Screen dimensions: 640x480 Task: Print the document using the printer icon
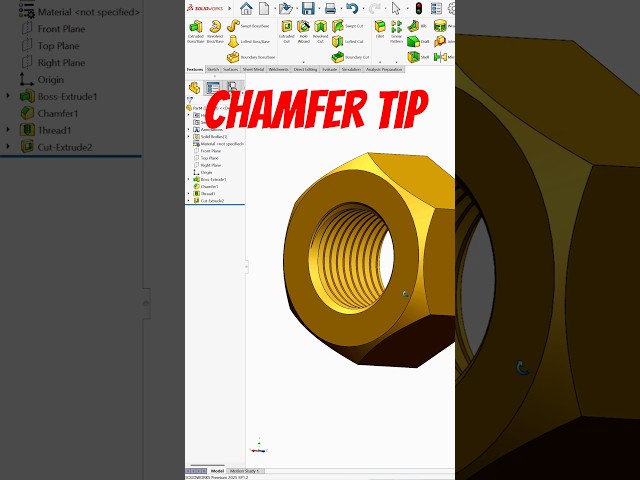click(x=330, y=8)
